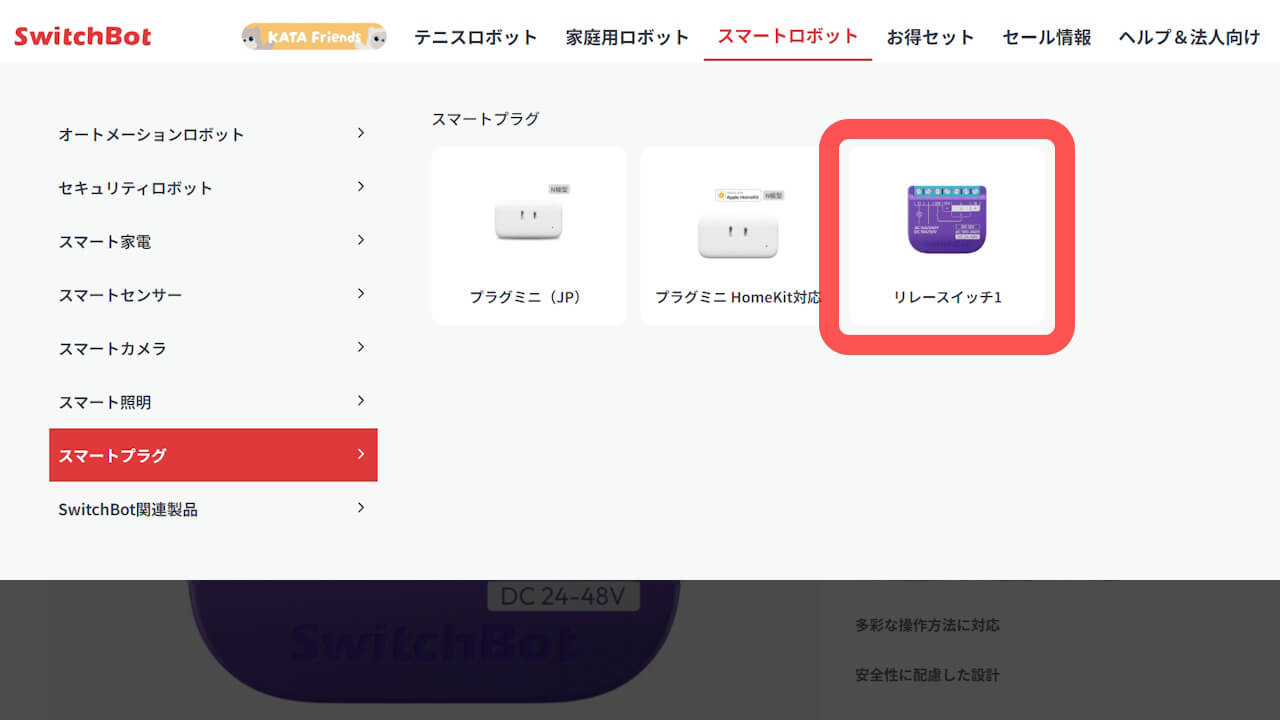The width and height of the screenshot is (1280, 720).
Task: Click the プラグミニ（JP） product image
Action: 529,214
